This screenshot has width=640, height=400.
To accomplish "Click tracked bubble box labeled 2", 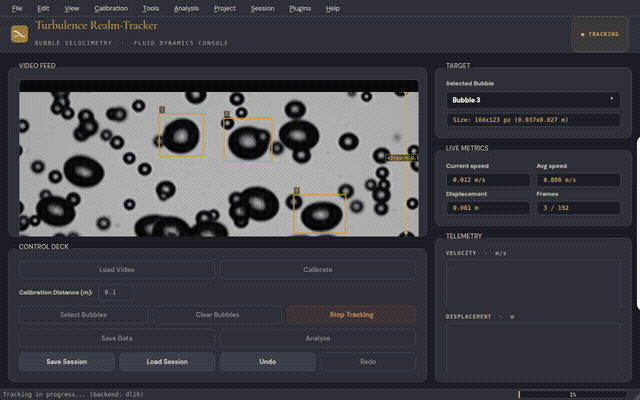I will 248,140.
